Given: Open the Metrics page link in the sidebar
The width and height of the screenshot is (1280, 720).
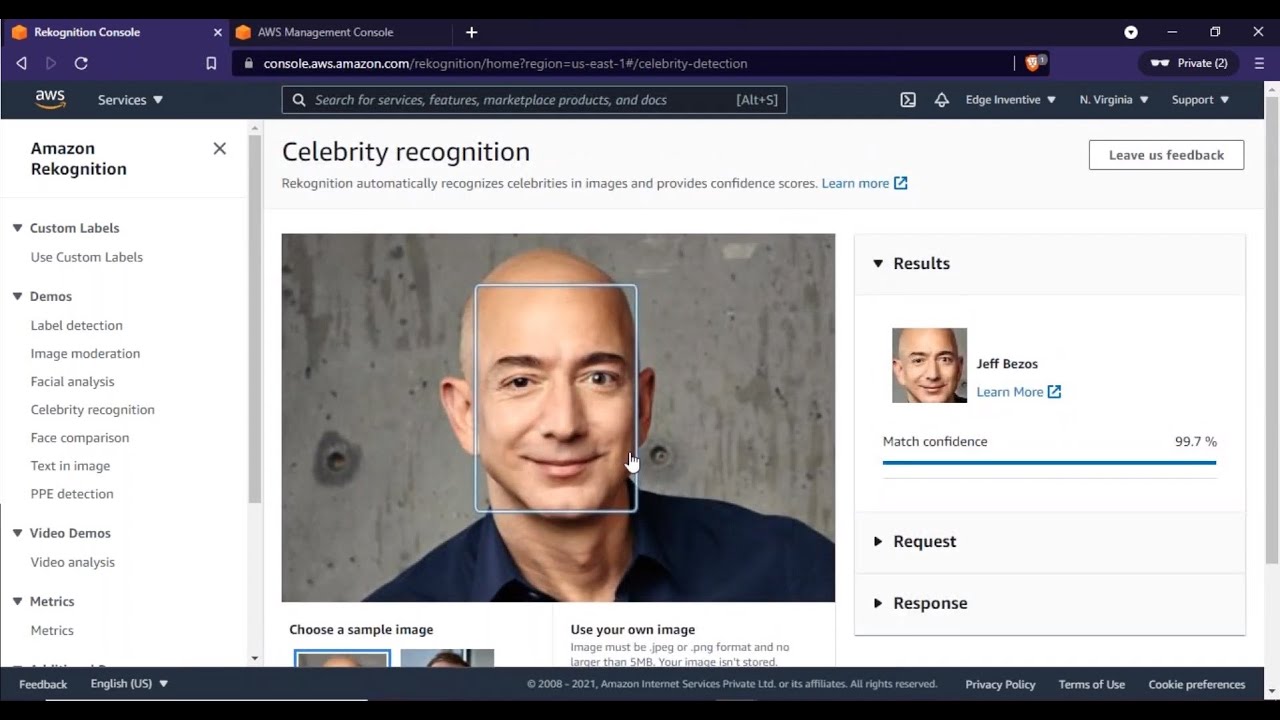Looking at the screenshot, I should [52, 630].
